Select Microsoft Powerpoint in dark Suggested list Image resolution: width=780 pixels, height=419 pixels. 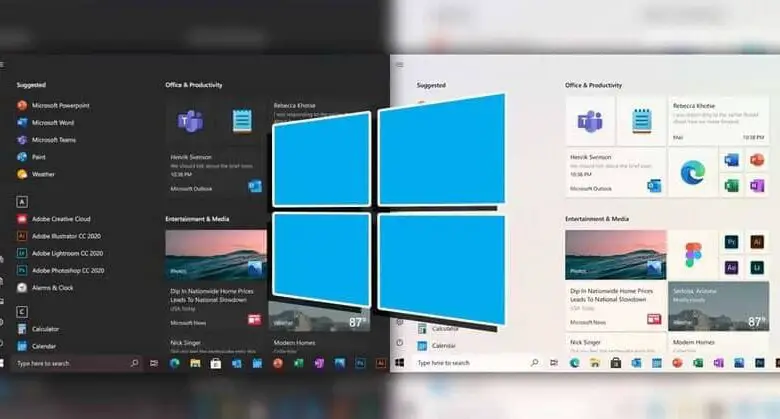pyautogui.click(x=53, y=105)
